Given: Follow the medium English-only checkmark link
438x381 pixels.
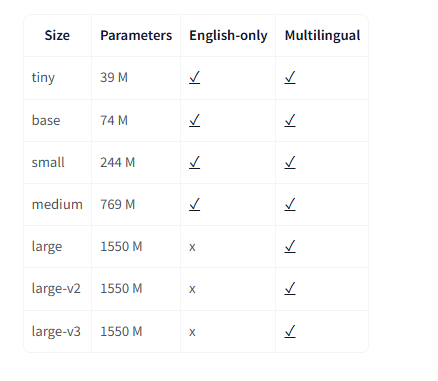Looking at the screenshot, I should click(195, 204).
